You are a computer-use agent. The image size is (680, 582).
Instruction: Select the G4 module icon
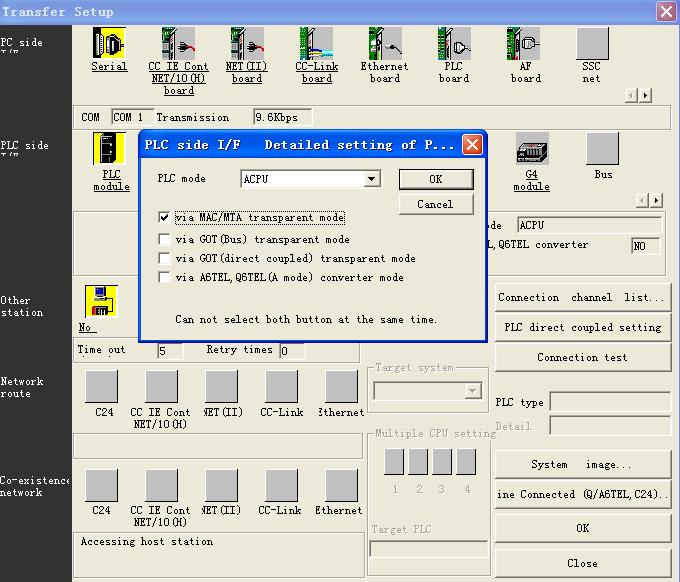(x=531, y=150)
